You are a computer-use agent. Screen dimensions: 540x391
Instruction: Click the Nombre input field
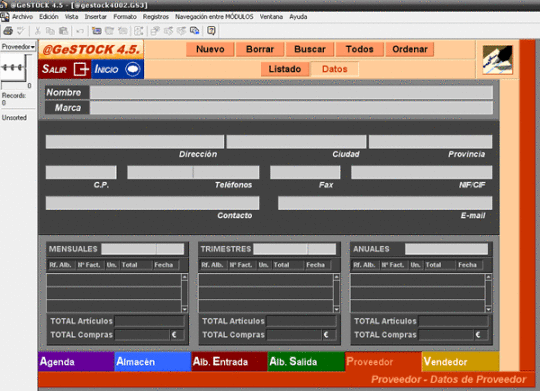[291, 92]
